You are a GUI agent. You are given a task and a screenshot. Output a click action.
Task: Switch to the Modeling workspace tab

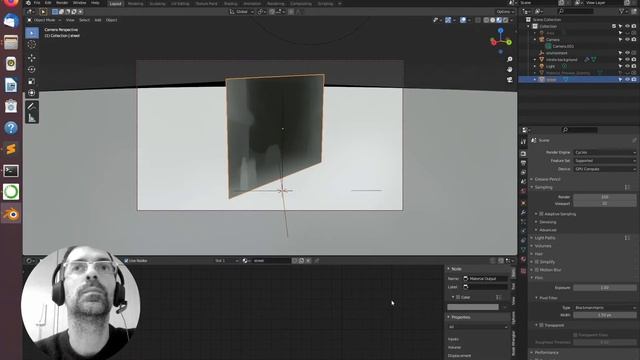click(136, 4)
